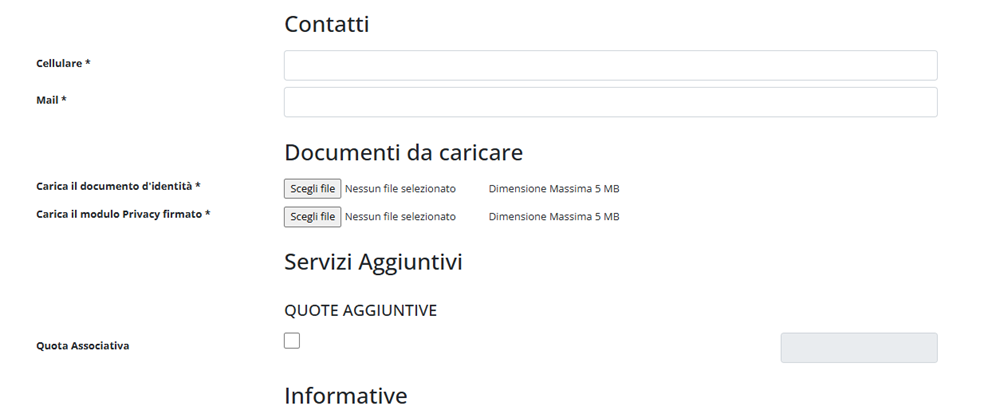
Task: Click the Cellulare text input field
Action: tap(610, 65)
